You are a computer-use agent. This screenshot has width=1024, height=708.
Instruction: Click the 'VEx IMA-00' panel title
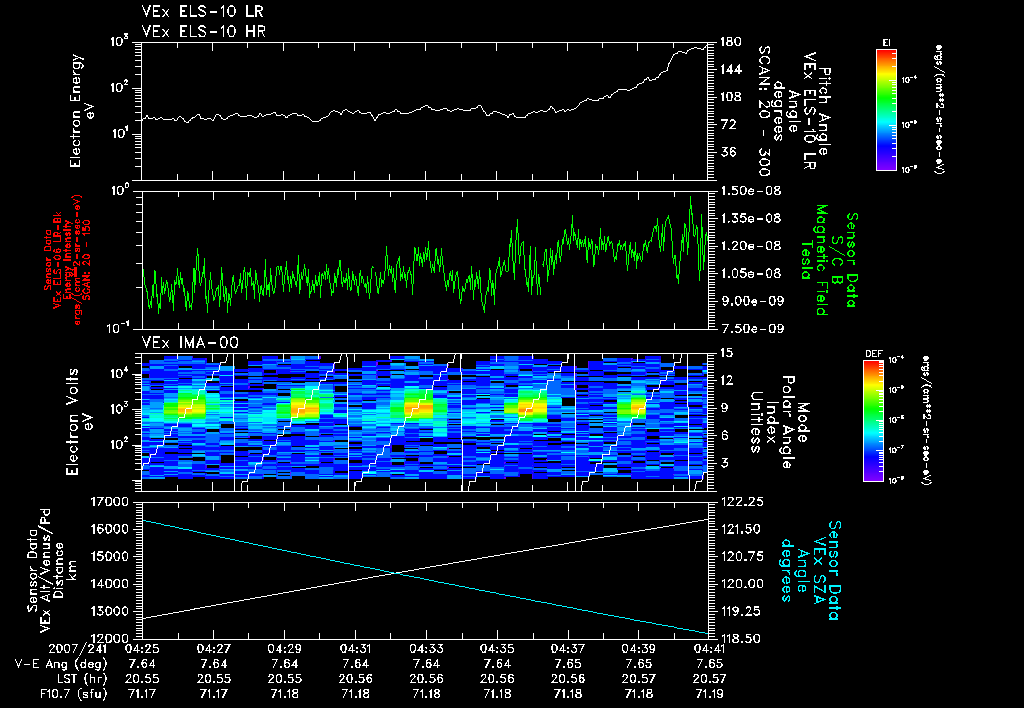click(190, 342)
